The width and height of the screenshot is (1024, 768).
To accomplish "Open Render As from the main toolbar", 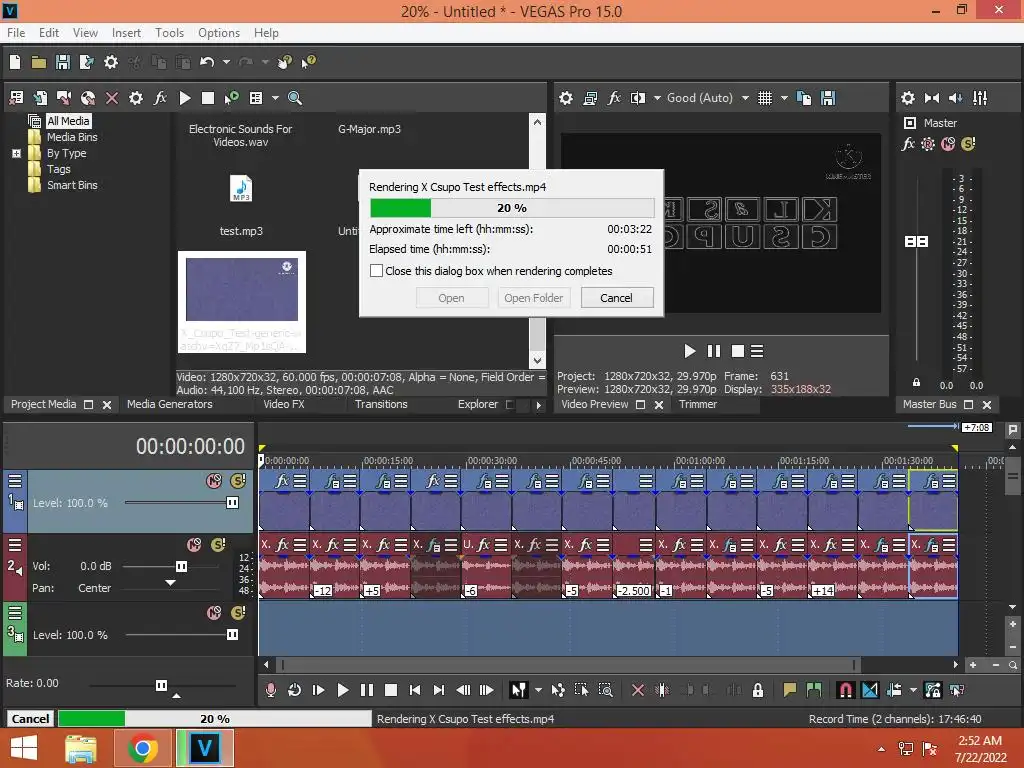I will tap(86, 62).
